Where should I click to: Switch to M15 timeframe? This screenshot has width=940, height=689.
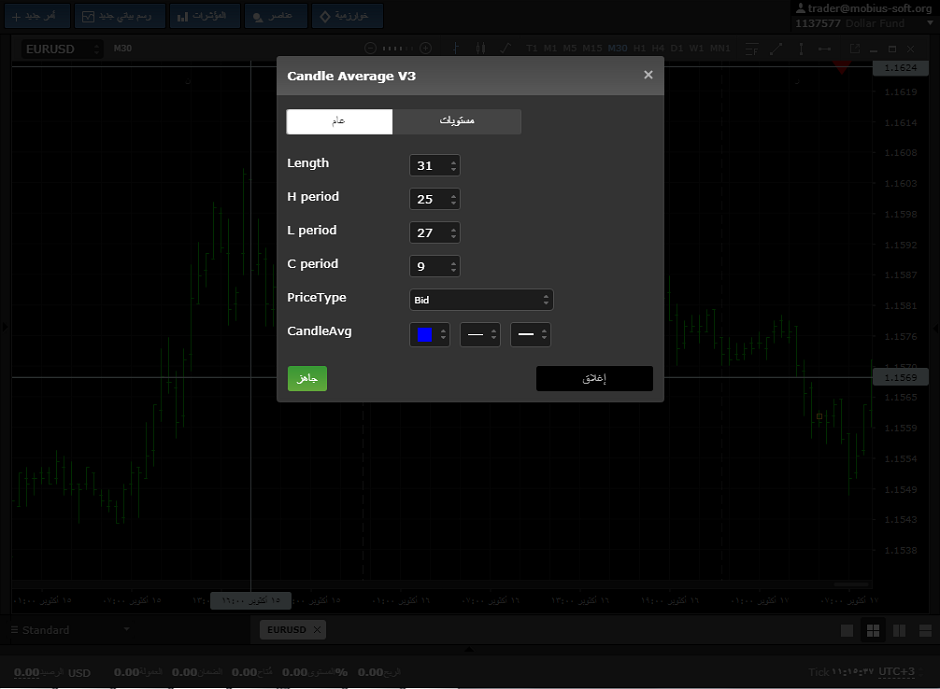click(x=592, y=49)
